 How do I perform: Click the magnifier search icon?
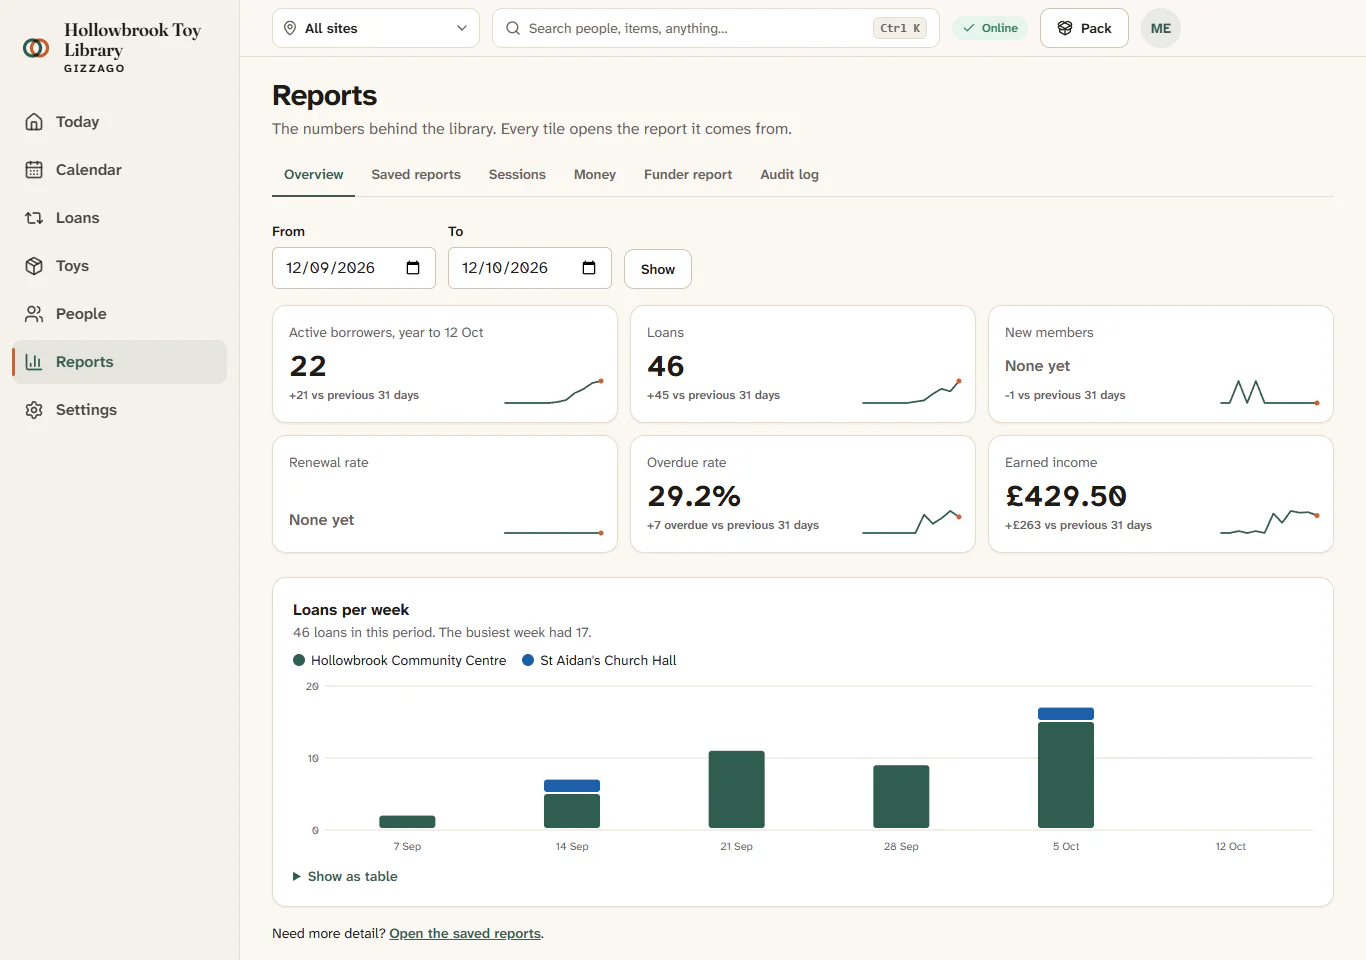pos(513,28)
